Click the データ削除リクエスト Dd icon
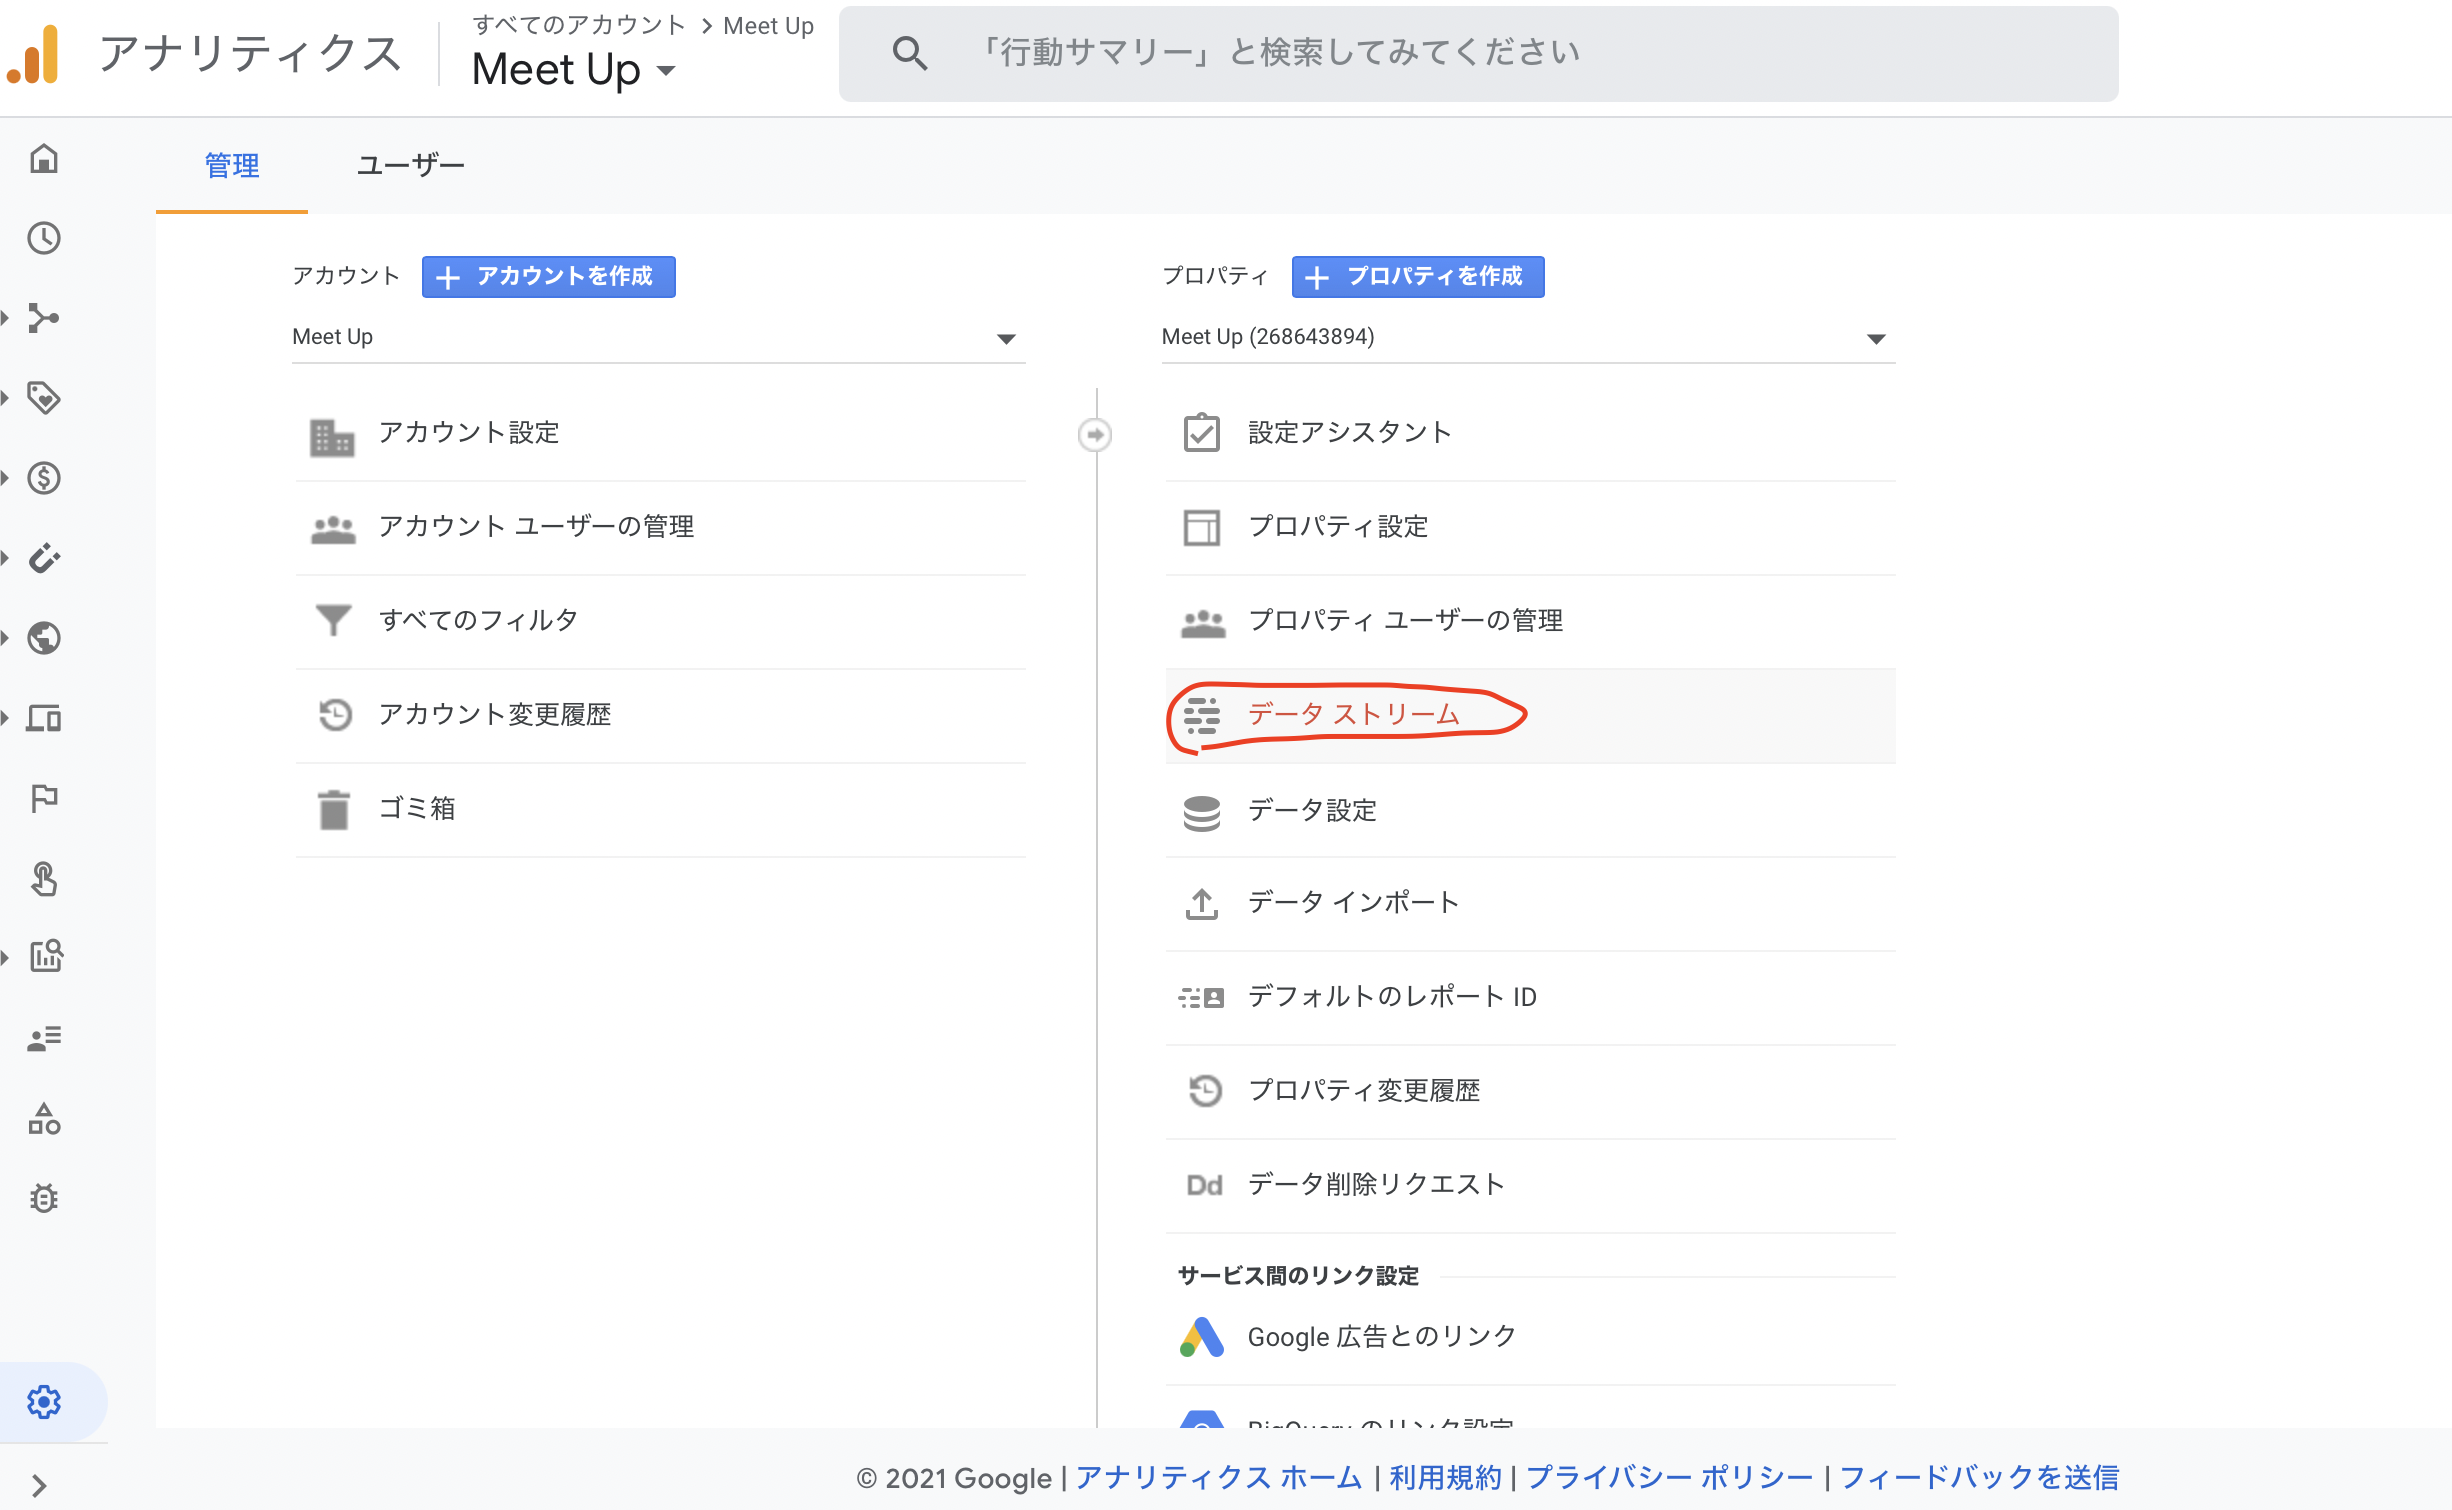 [x=1204, y=1185]
